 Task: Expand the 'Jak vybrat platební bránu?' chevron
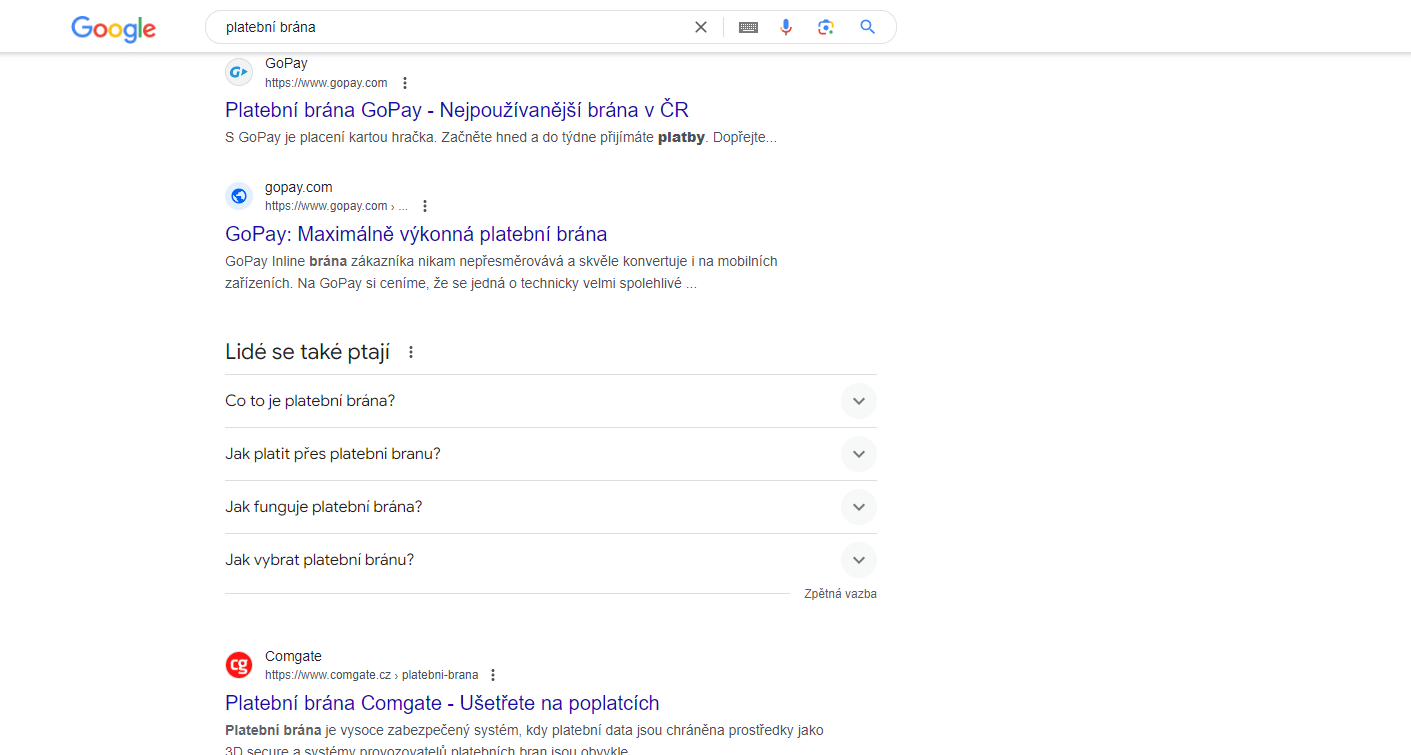click(858, 560)
